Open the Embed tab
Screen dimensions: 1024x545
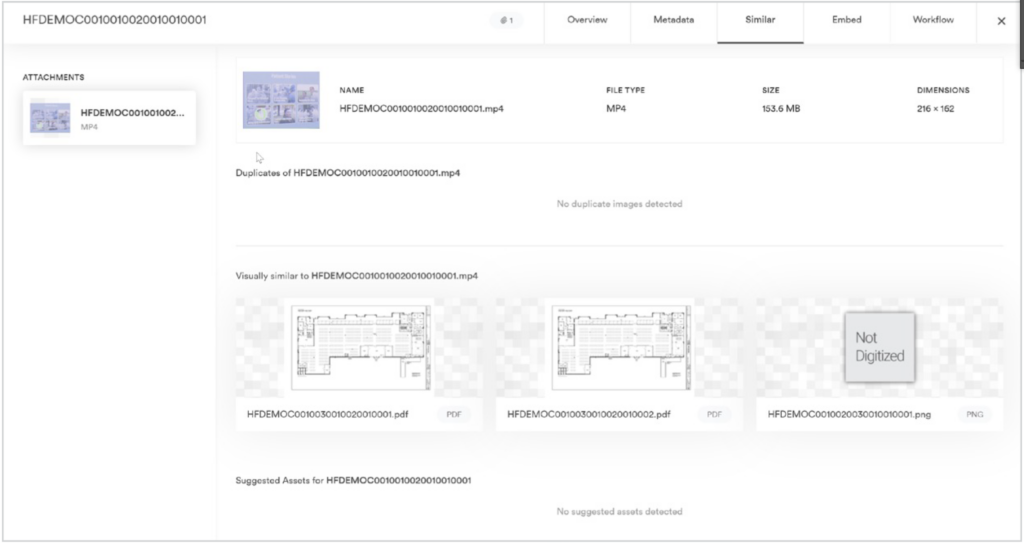click(x=846, y=20)
